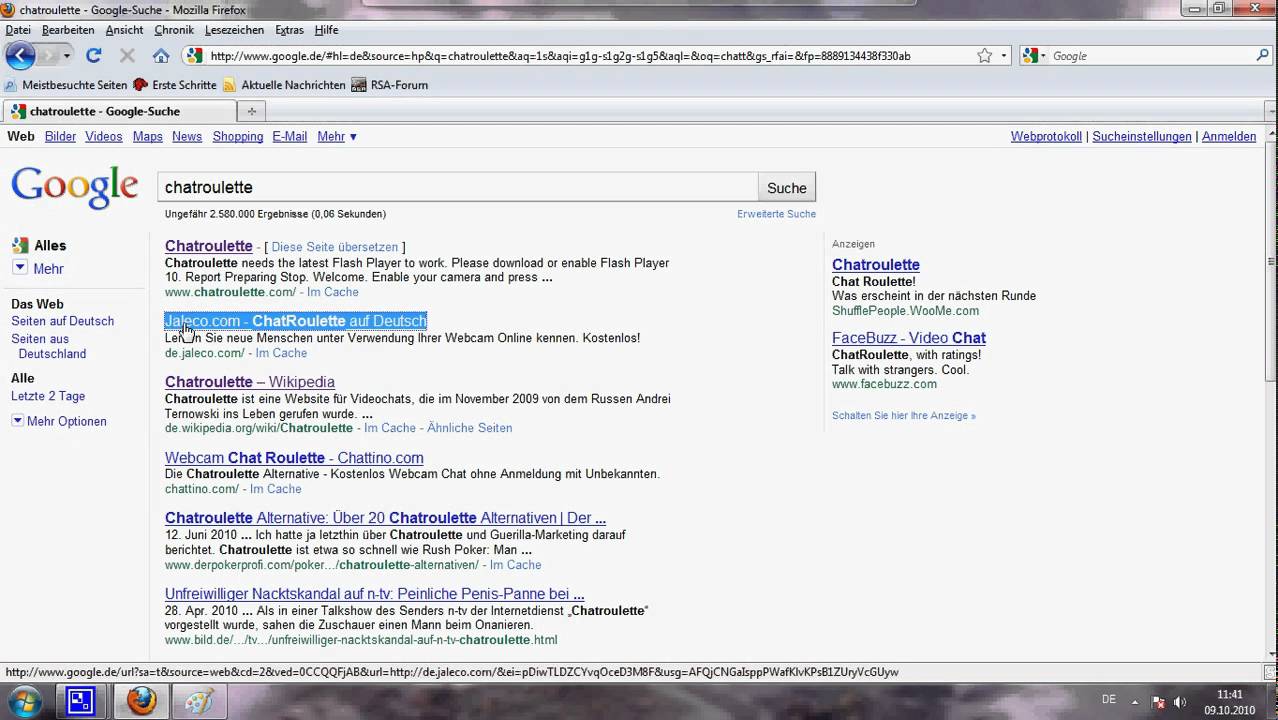Screen dimensions: 1278x720
Task: Click the stop loading X icon
Action: 127,56
